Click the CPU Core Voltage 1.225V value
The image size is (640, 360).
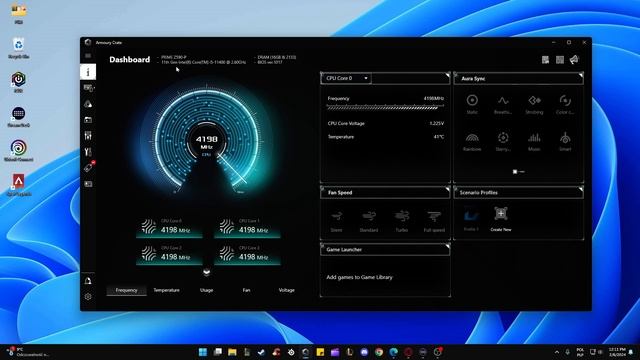click(436, 123)
